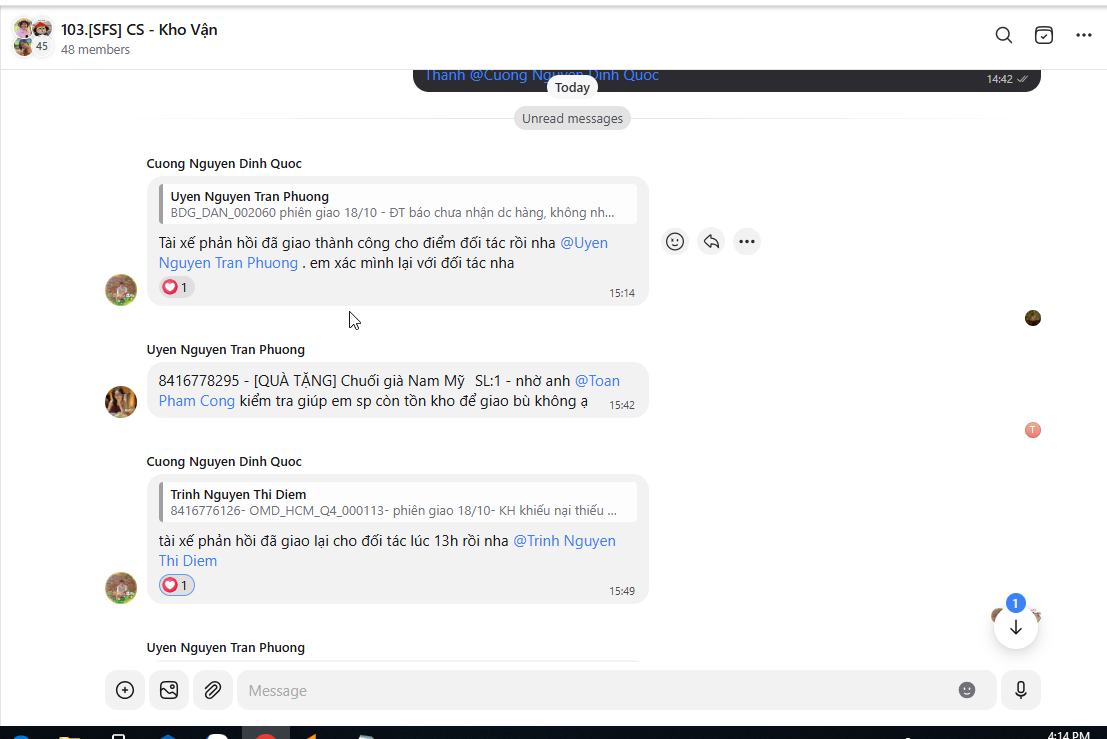Click the red T read-receipt avatar
The image size is (1107, 739).
tap(1033, 430)
